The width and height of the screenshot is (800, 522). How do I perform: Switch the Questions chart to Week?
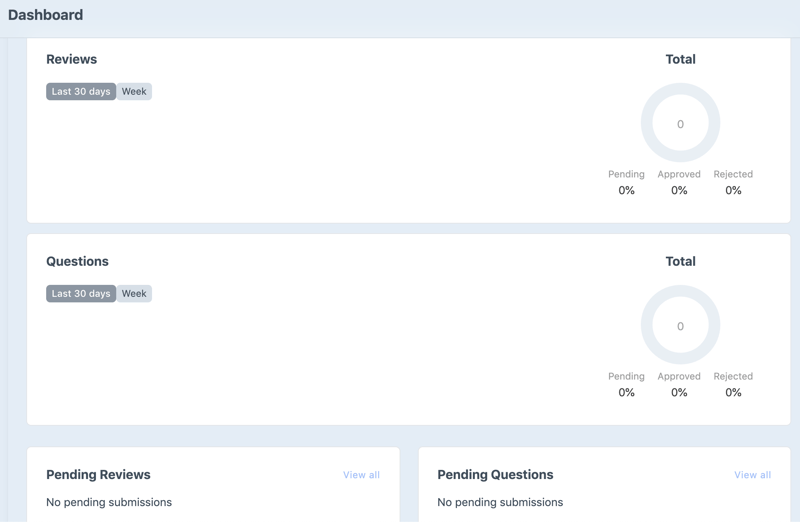coord(134,293)
